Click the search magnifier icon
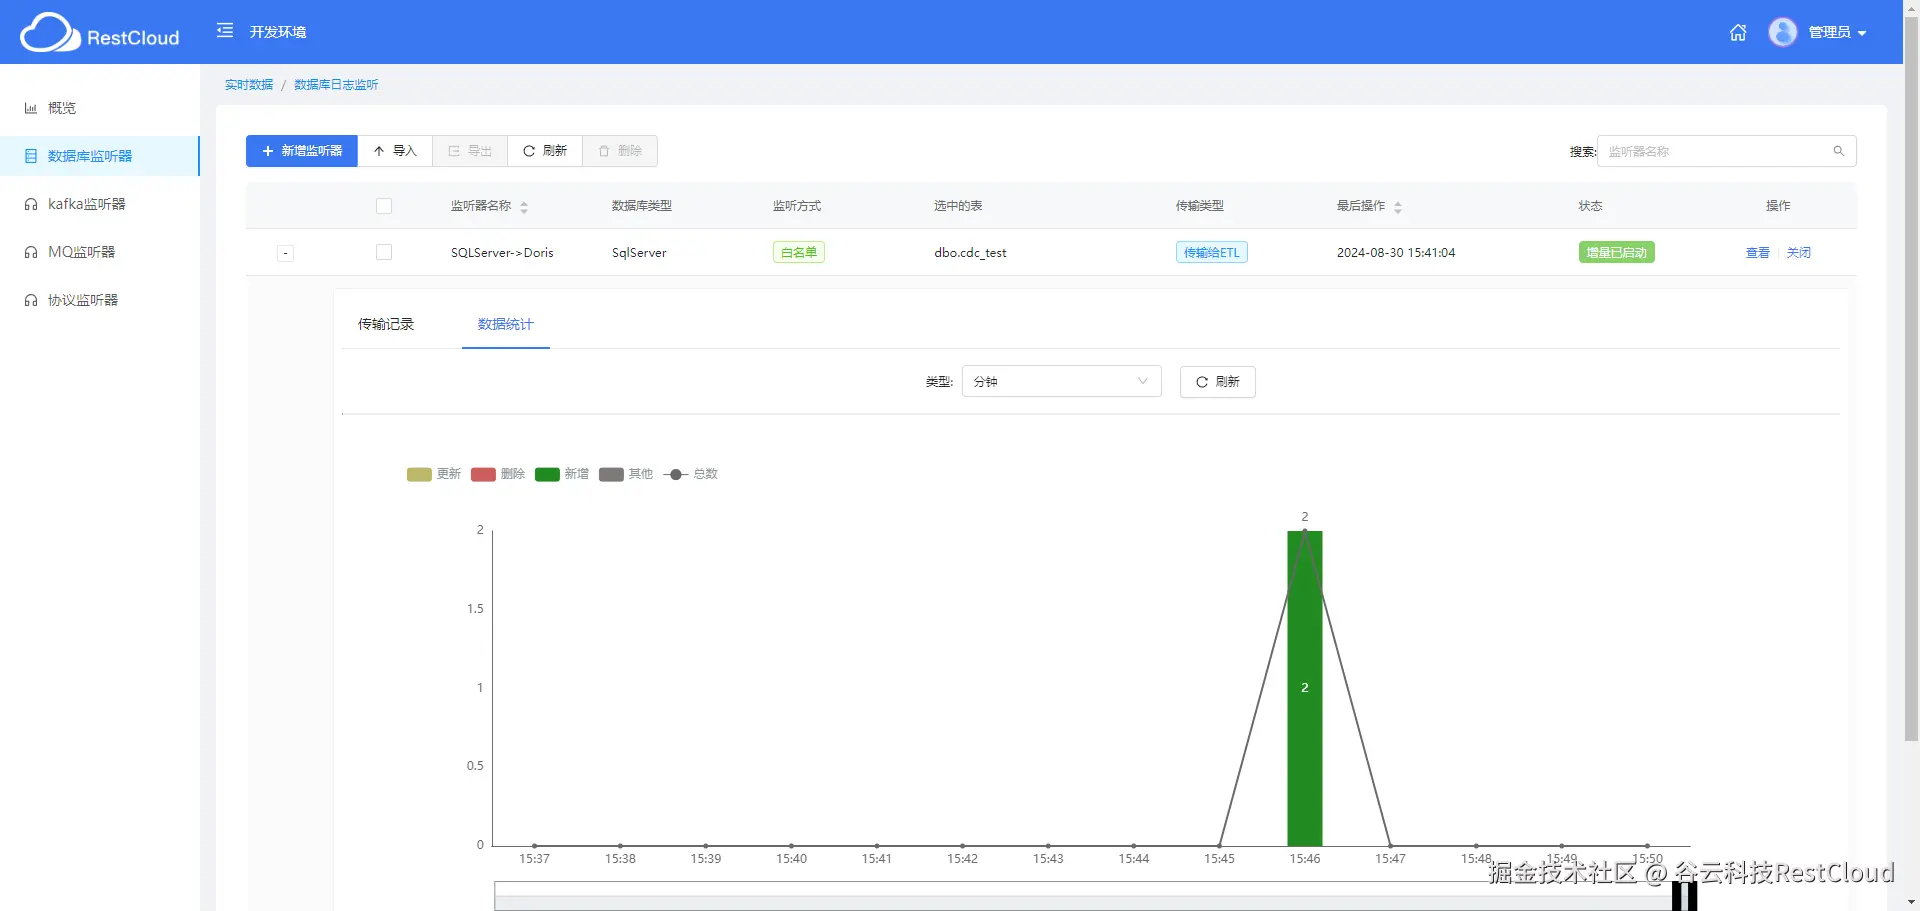Image resolution: width=1920 pixels, height=911 pixels. pyautogui.click(x=1838, y=151)
